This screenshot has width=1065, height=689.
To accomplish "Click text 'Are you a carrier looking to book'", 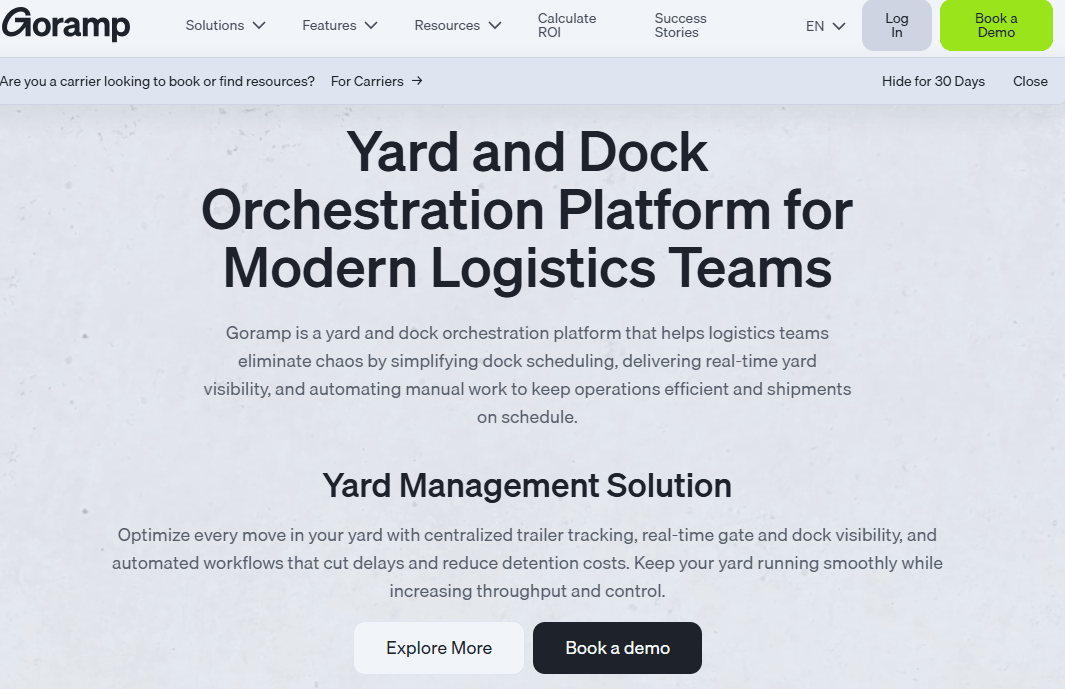I will 100,81.
